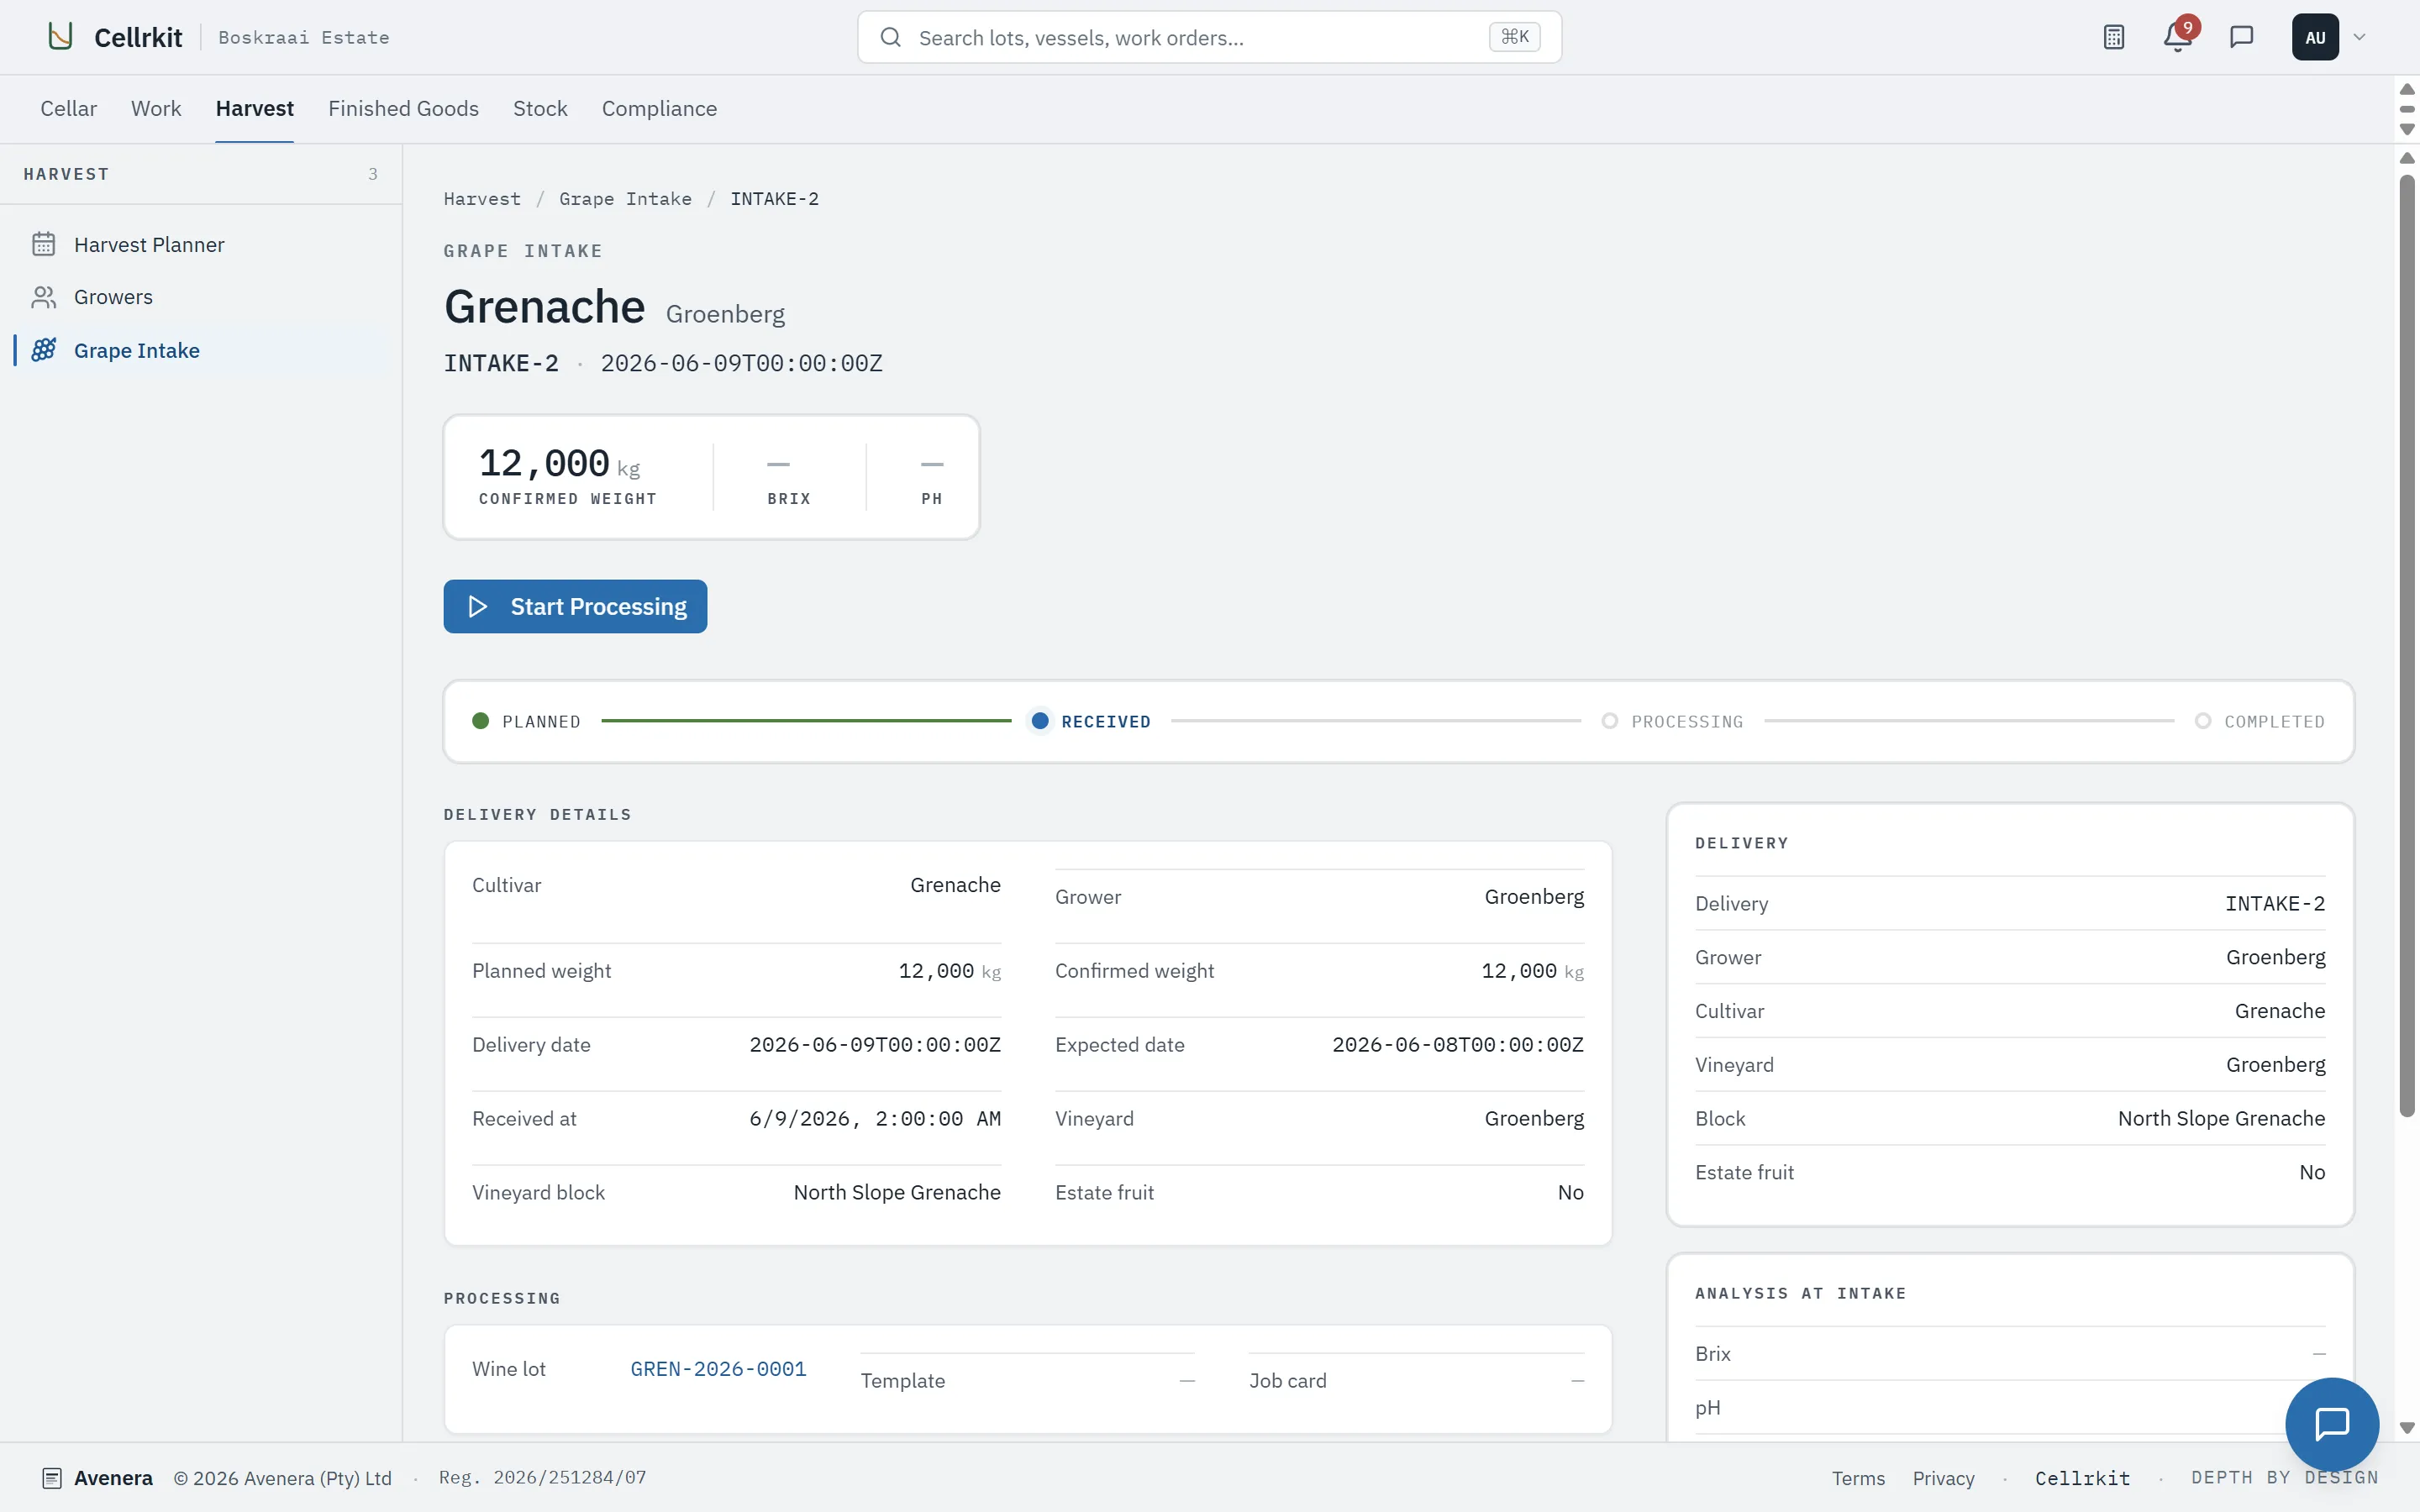
Task: Click the Growers people icon
Action: 43,297
